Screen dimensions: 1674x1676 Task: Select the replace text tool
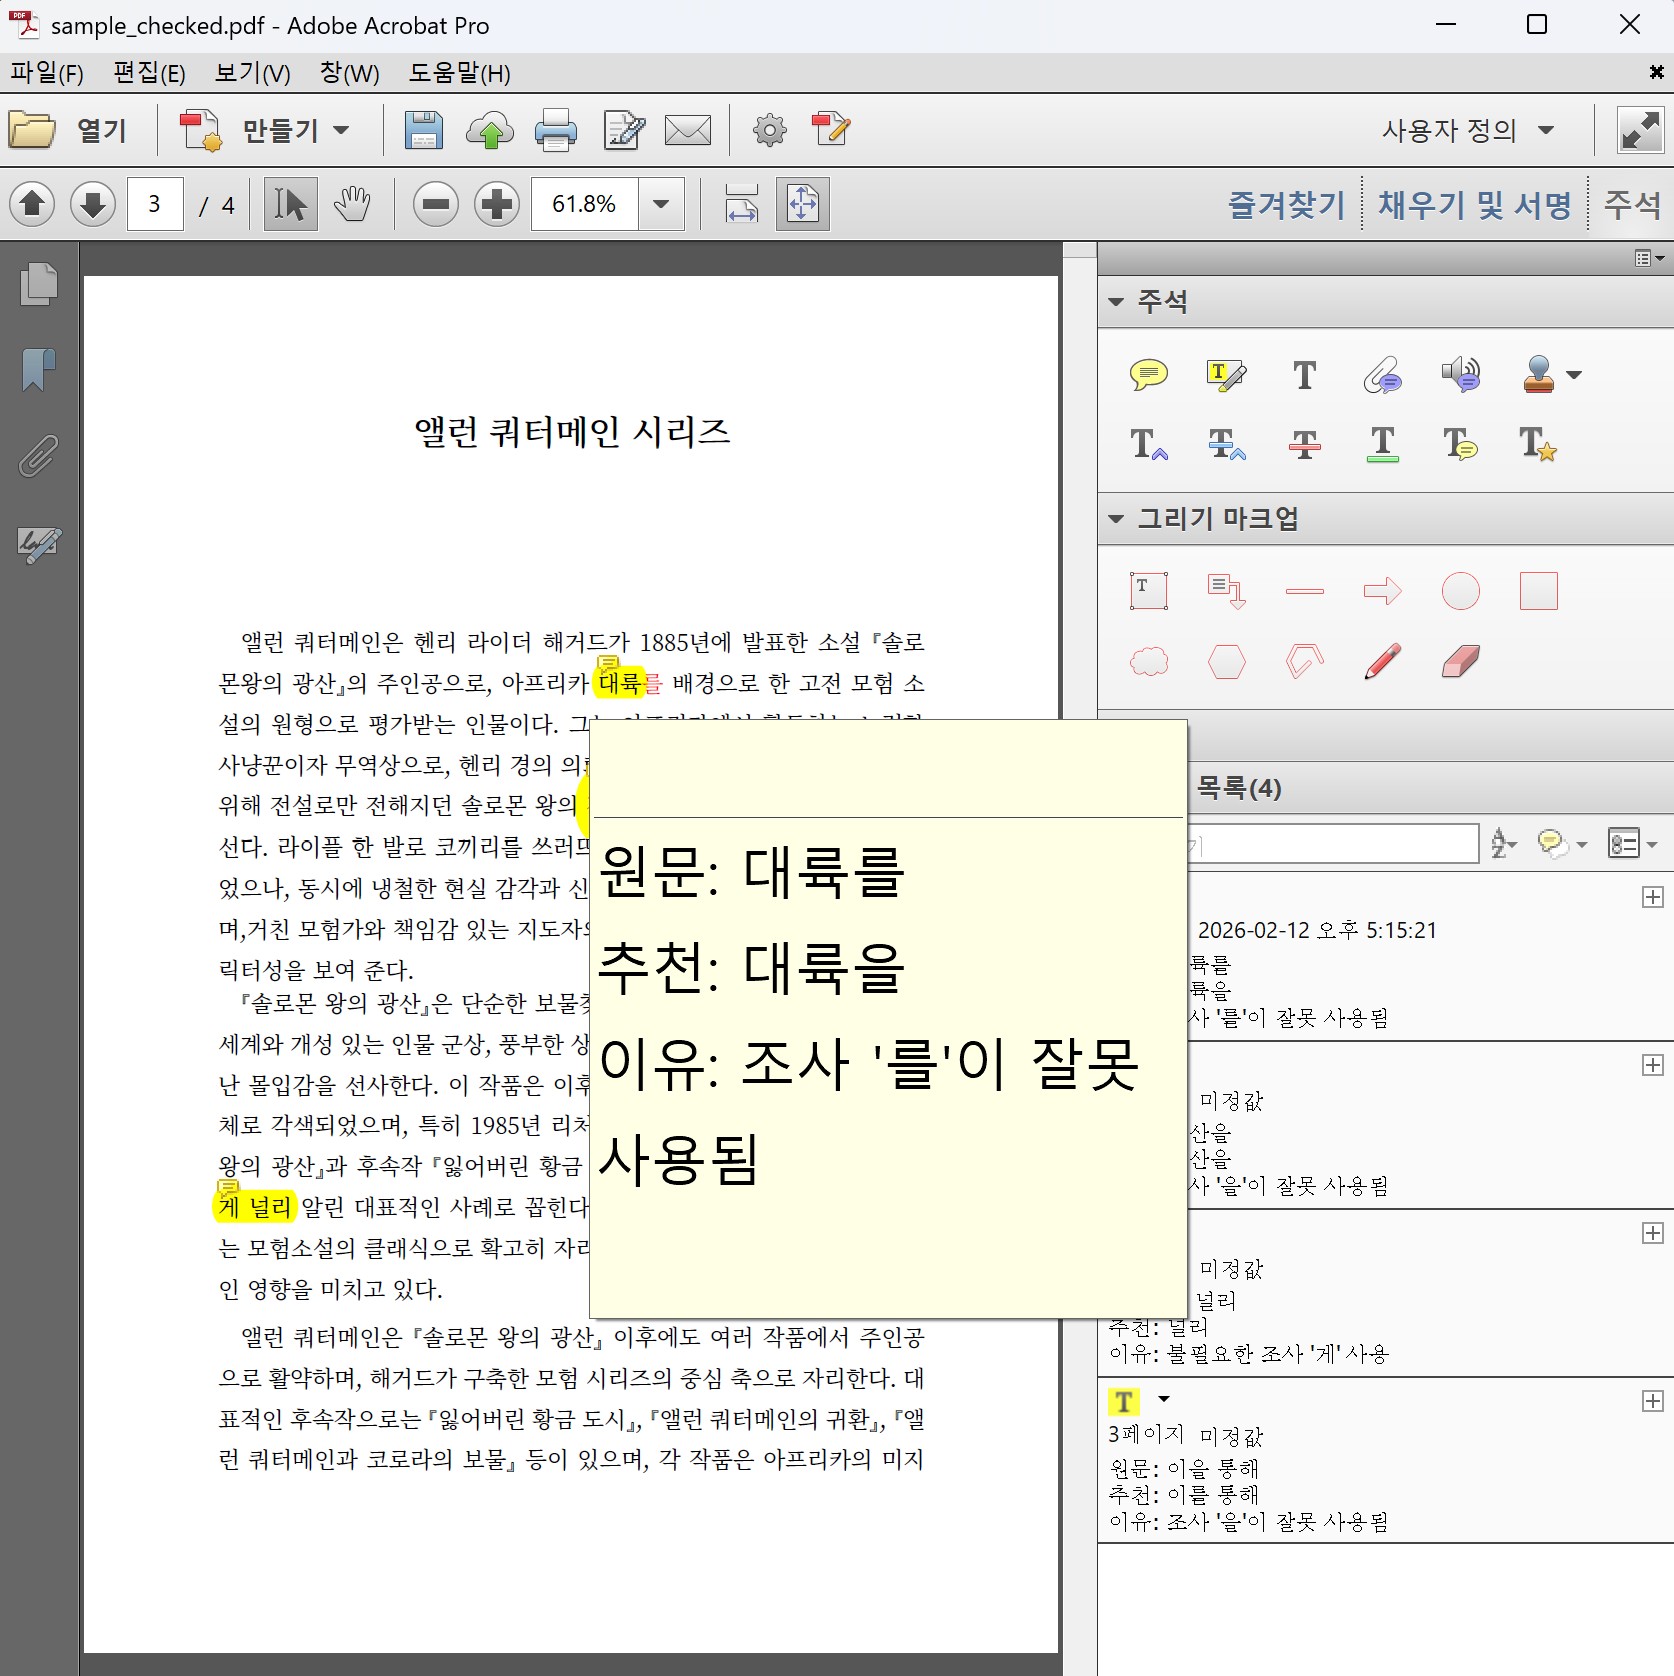pos(1227,443)
